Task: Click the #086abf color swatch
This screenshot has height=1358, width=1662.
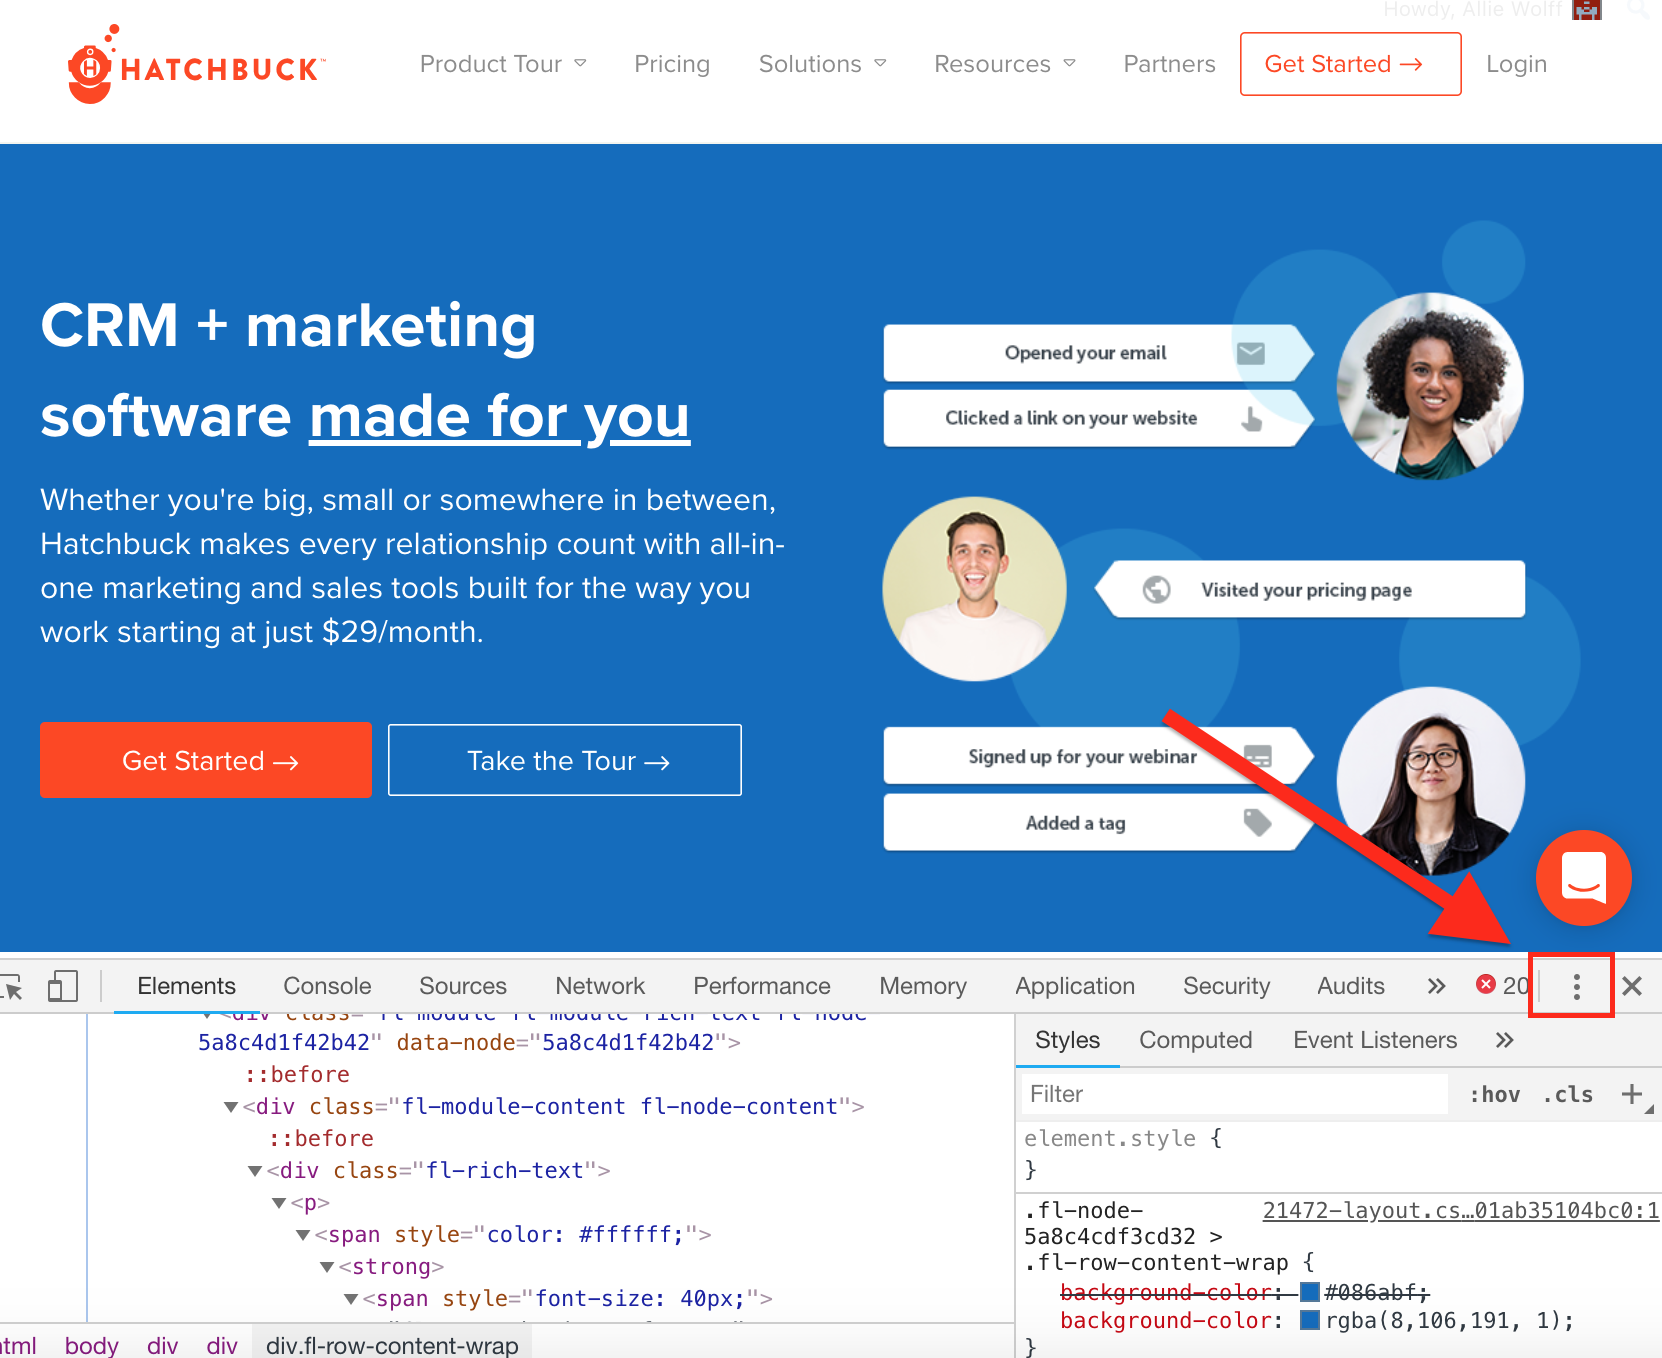Action: pyautogui.click(x=1309, y=1292)
